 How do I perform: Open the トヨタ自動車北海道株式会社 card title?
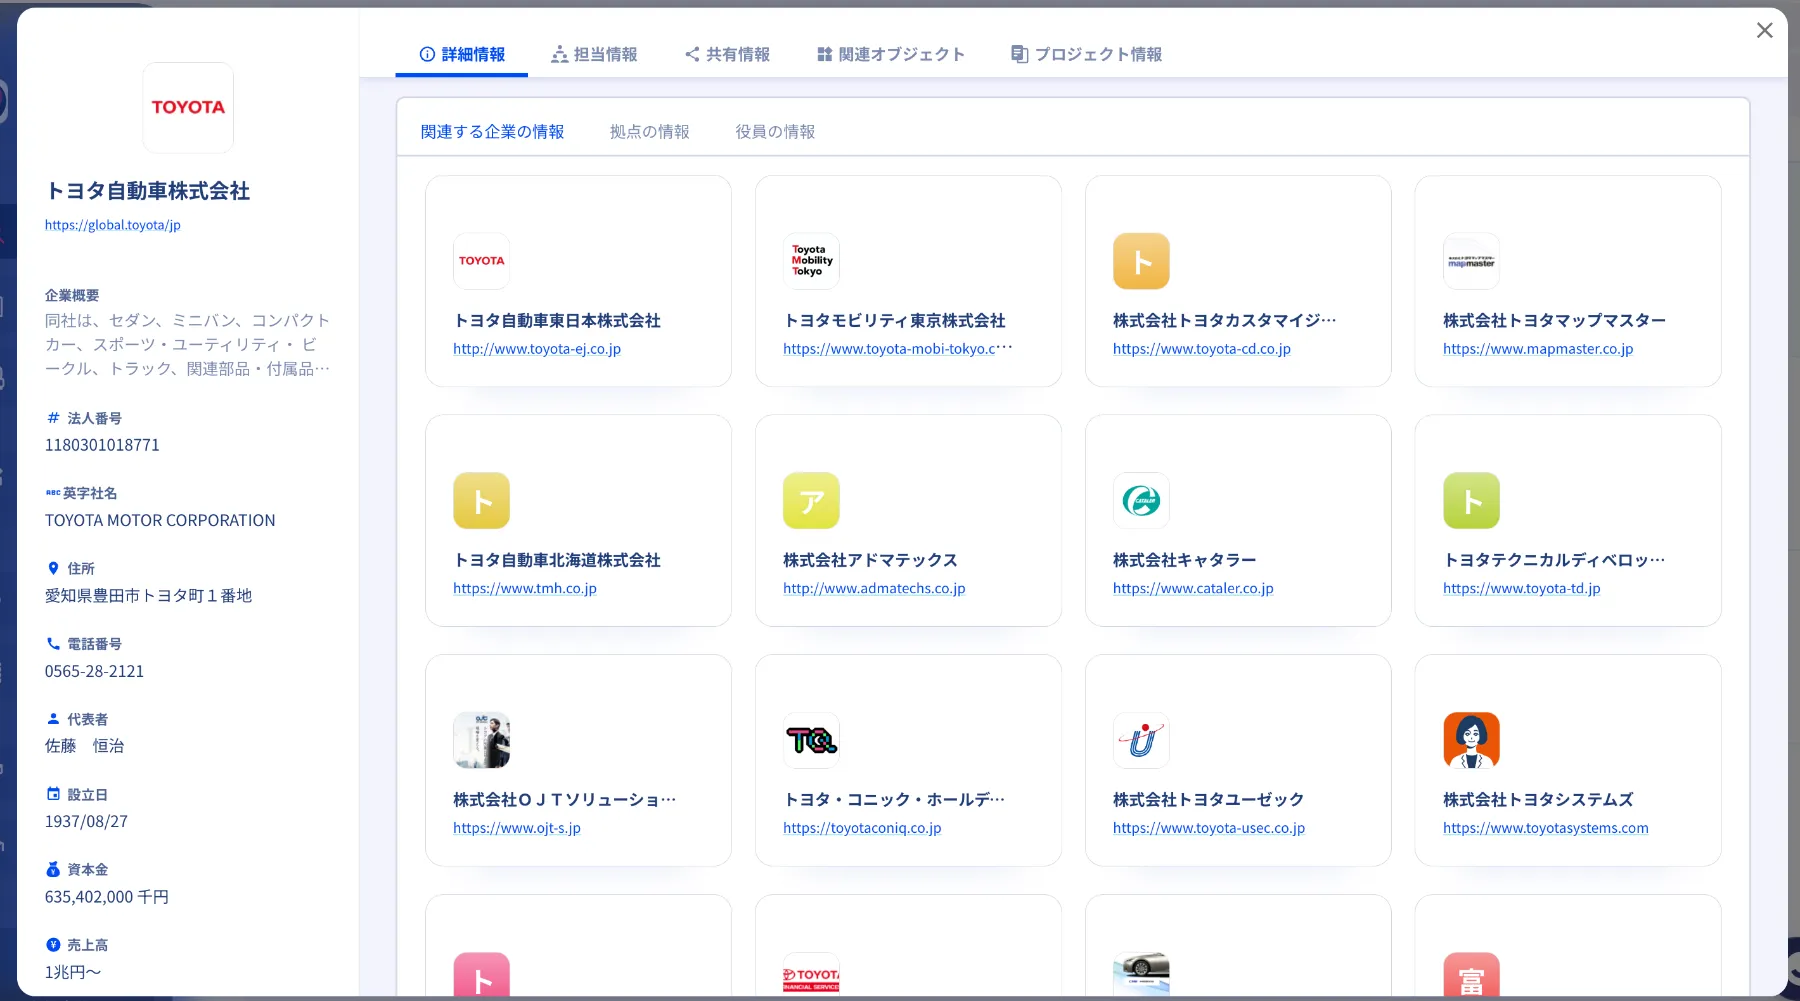tap(557, 560)
